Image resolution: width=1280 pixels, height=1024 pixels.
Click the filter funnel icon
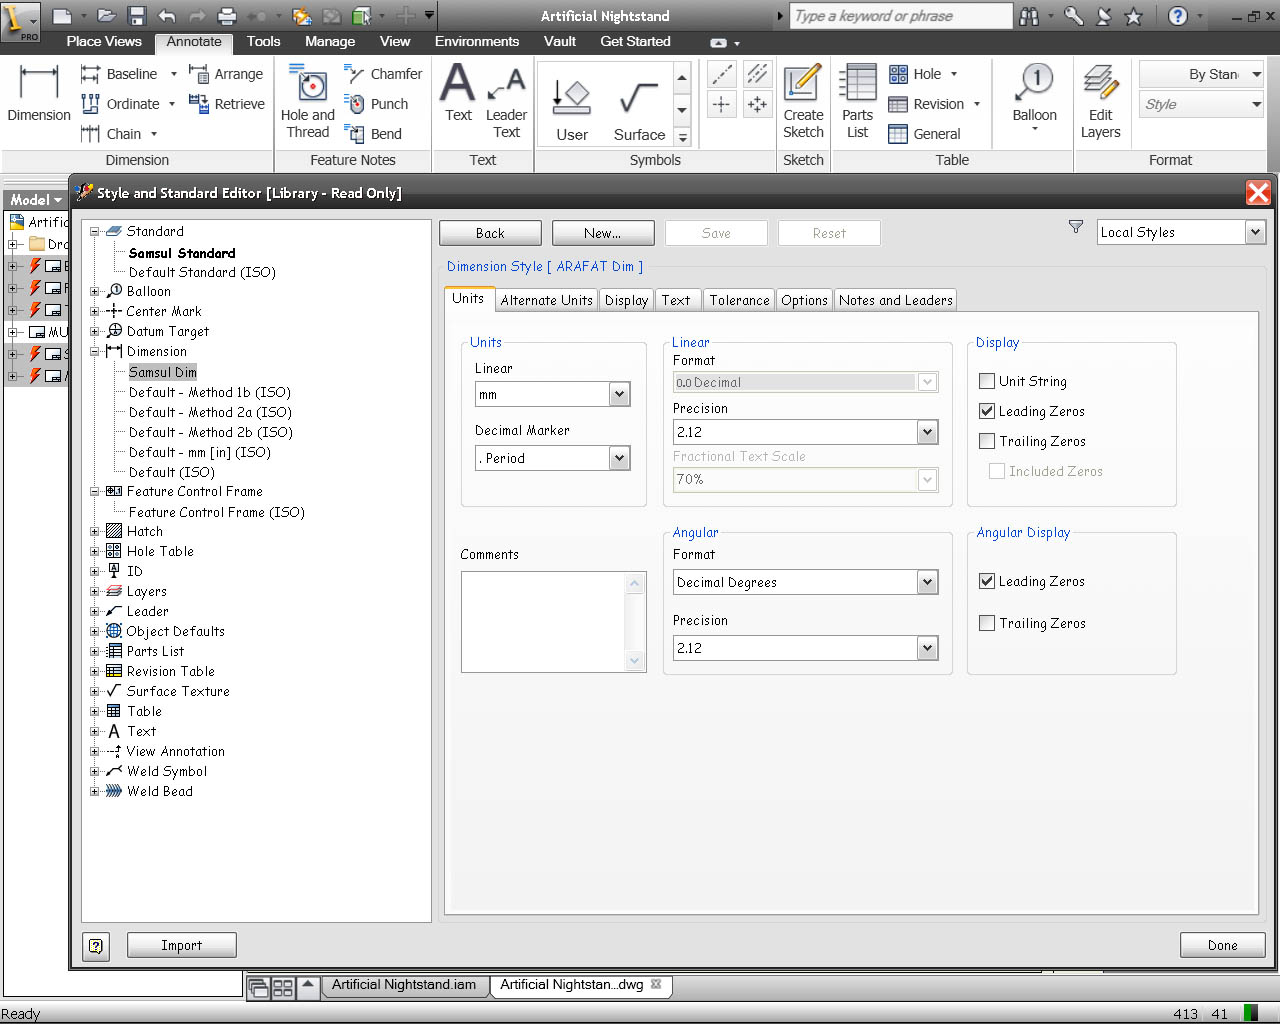[x=1076, y=228]
